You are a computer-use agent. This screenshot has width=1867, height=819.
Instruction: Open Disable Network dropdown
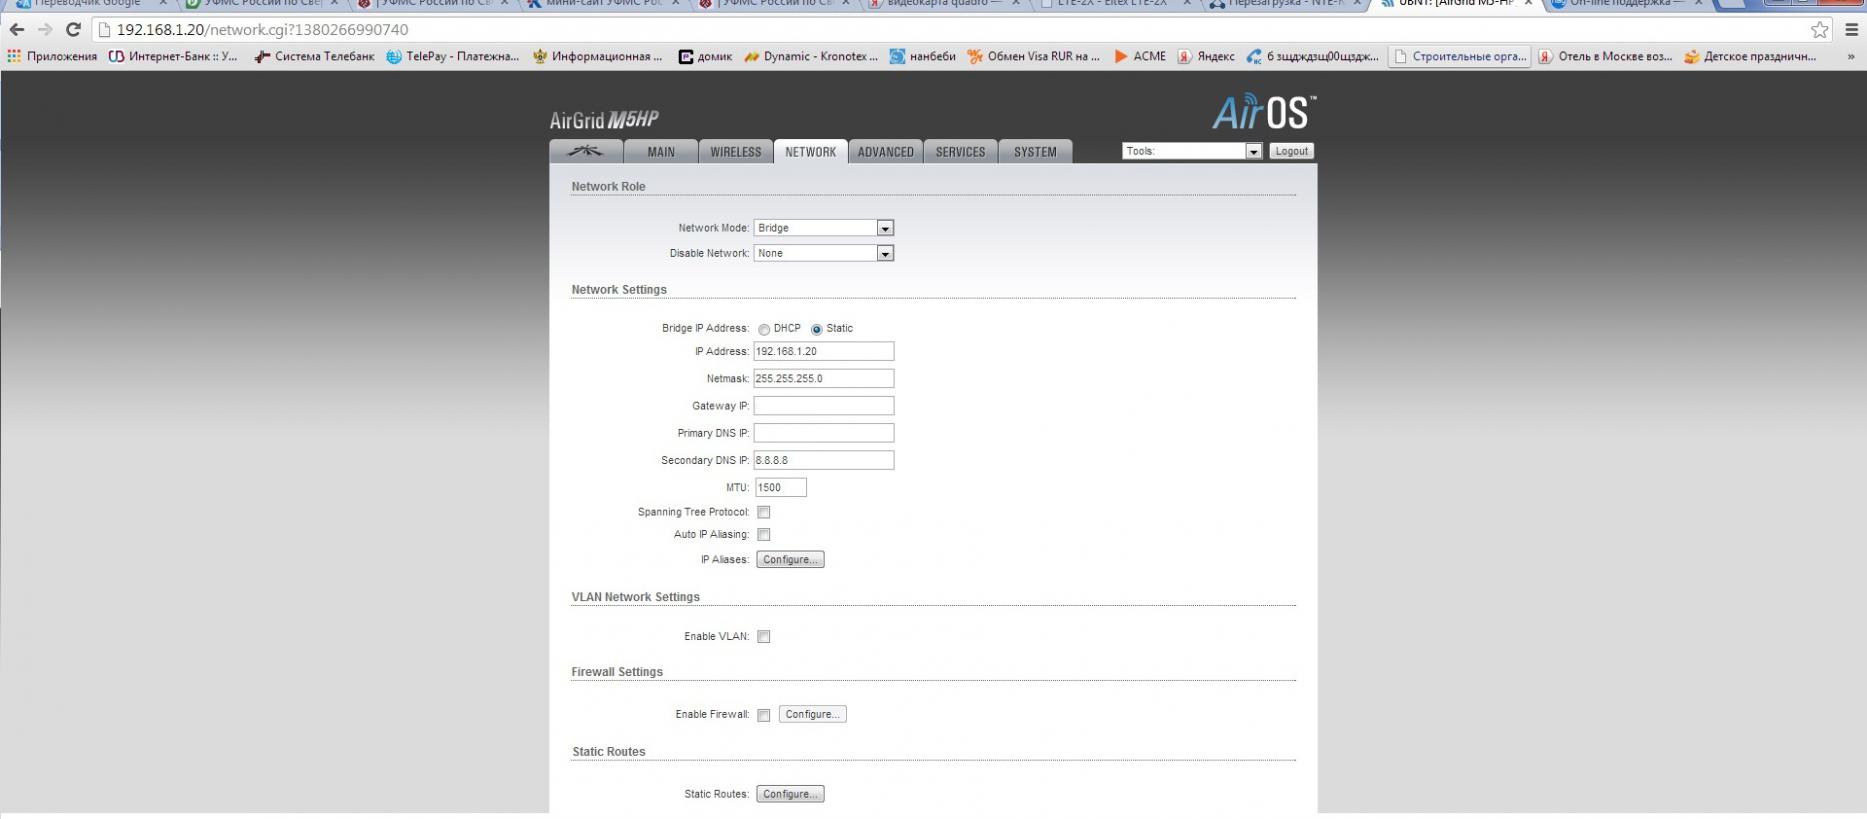point(824,254)
